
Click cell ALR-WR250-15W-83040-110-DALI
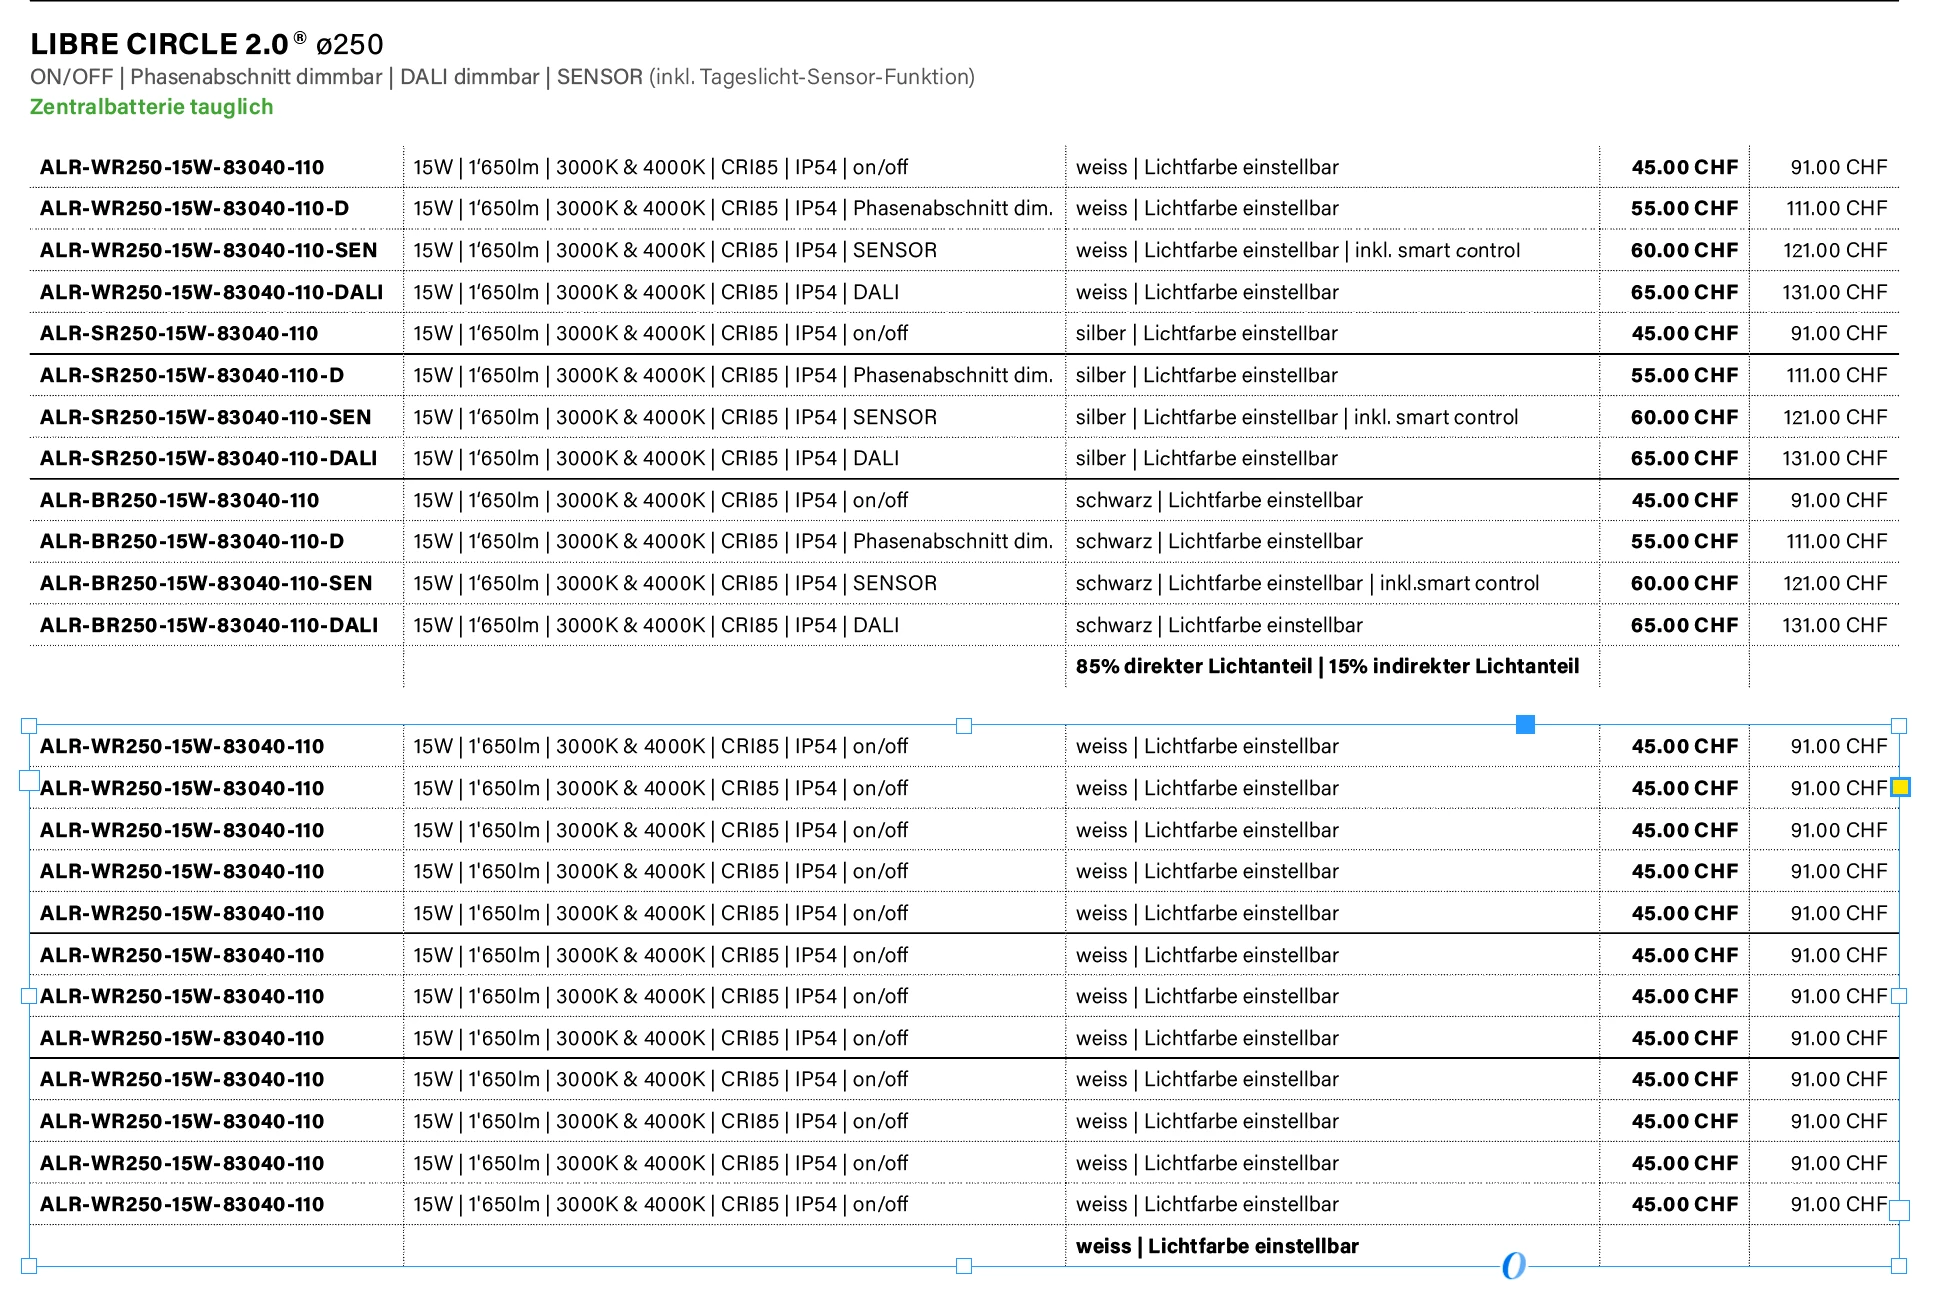[211, 292]
